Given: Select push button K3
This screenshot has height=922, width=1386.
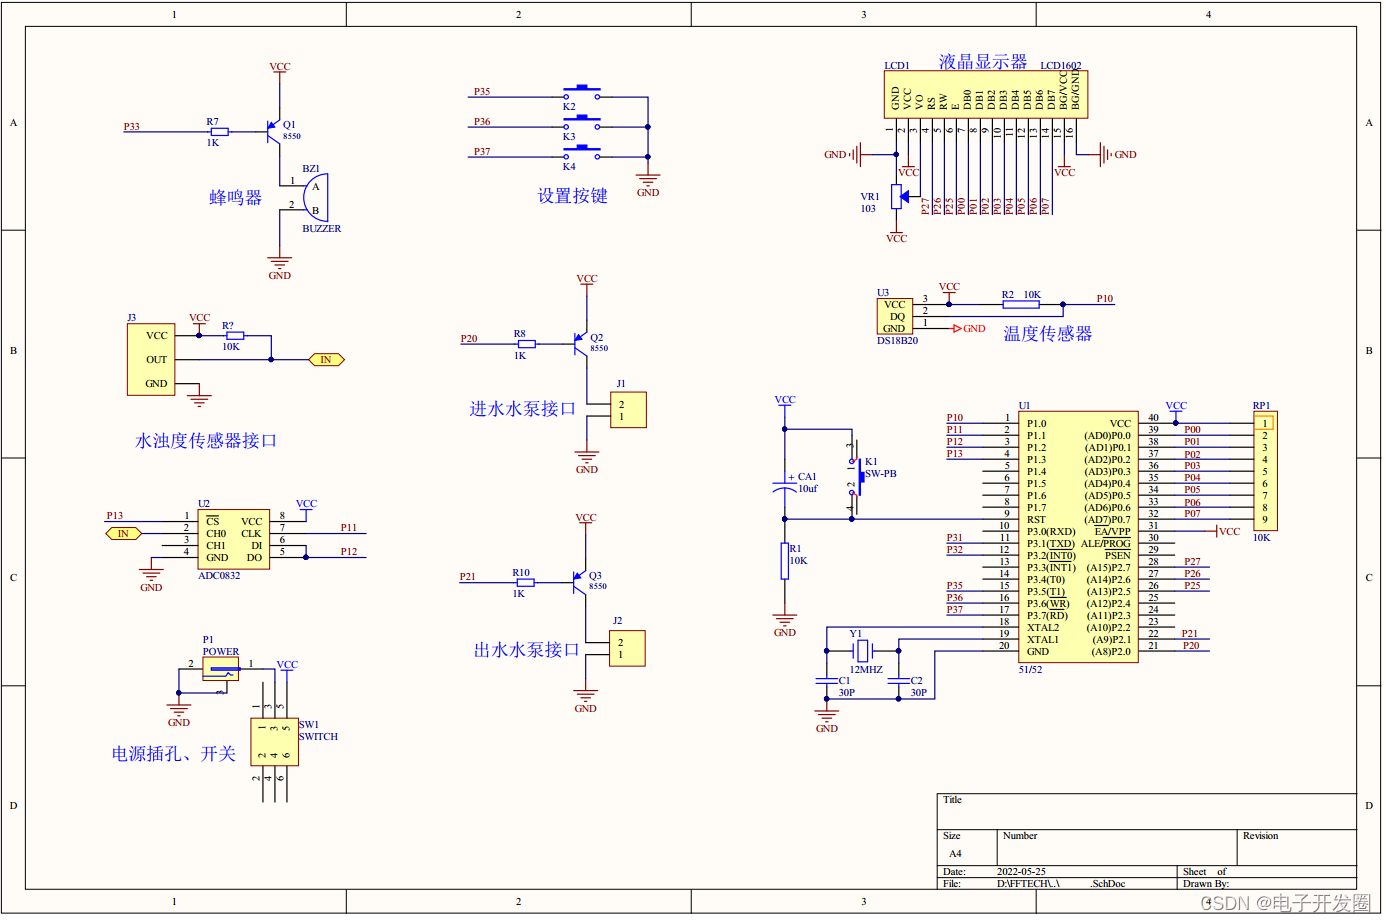Looking at the screenshot, I should tap(582, 123).
